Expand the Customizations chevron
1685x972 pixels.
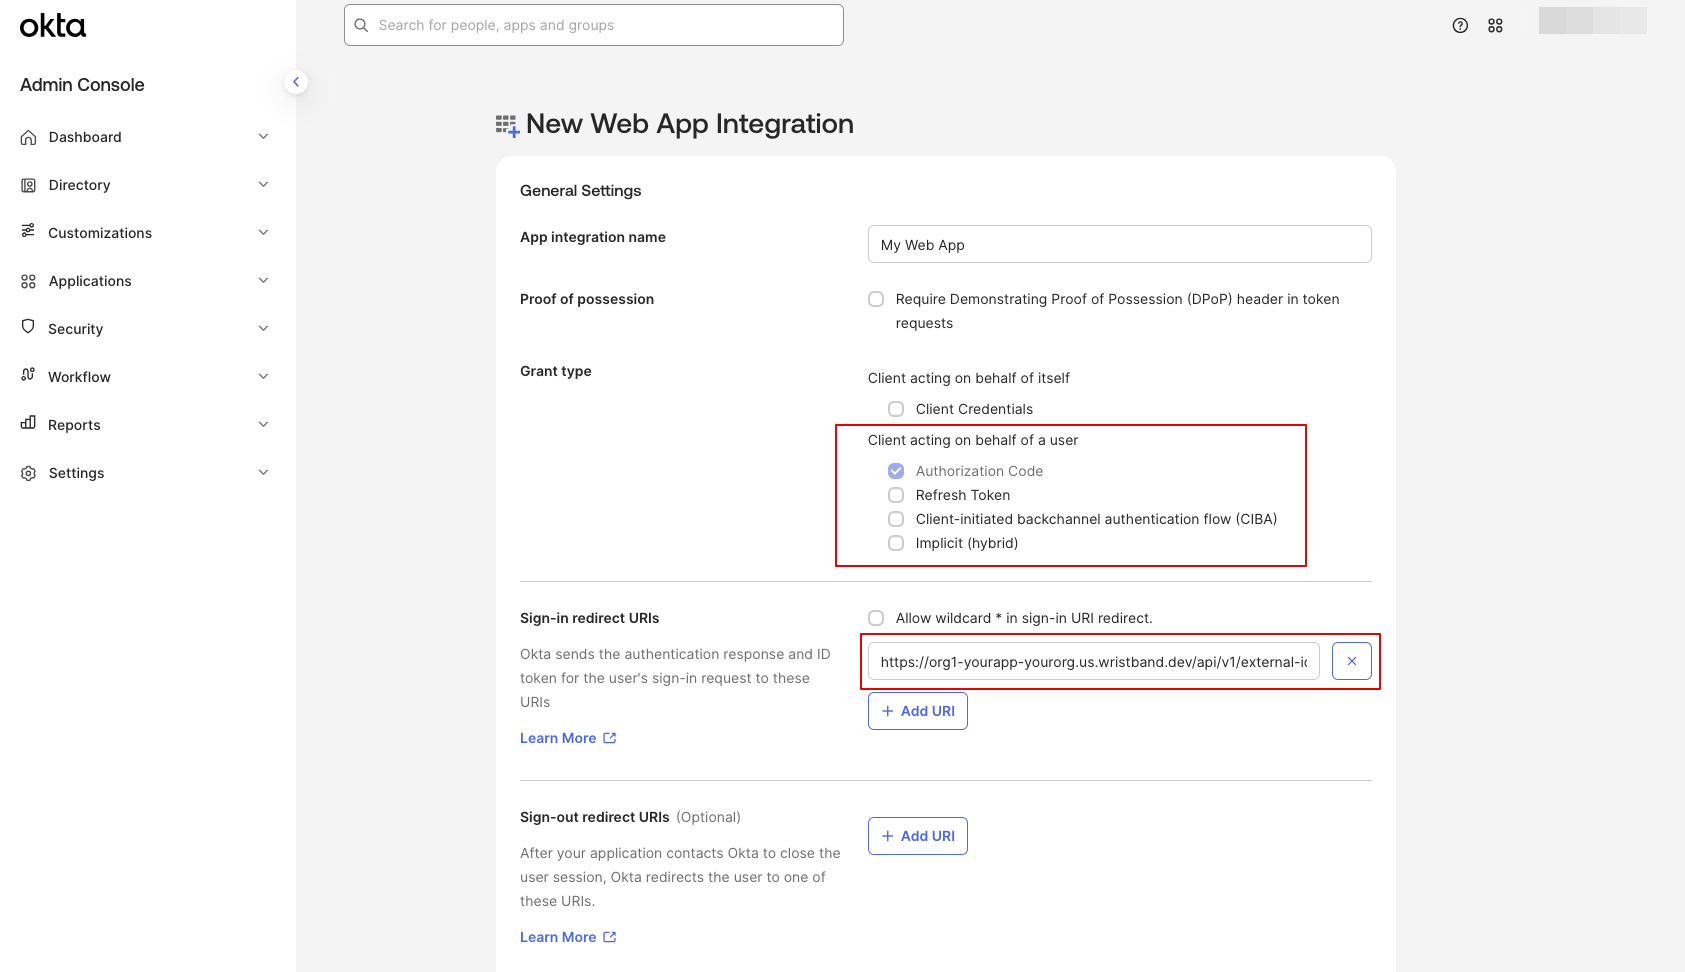pos(263,233)
